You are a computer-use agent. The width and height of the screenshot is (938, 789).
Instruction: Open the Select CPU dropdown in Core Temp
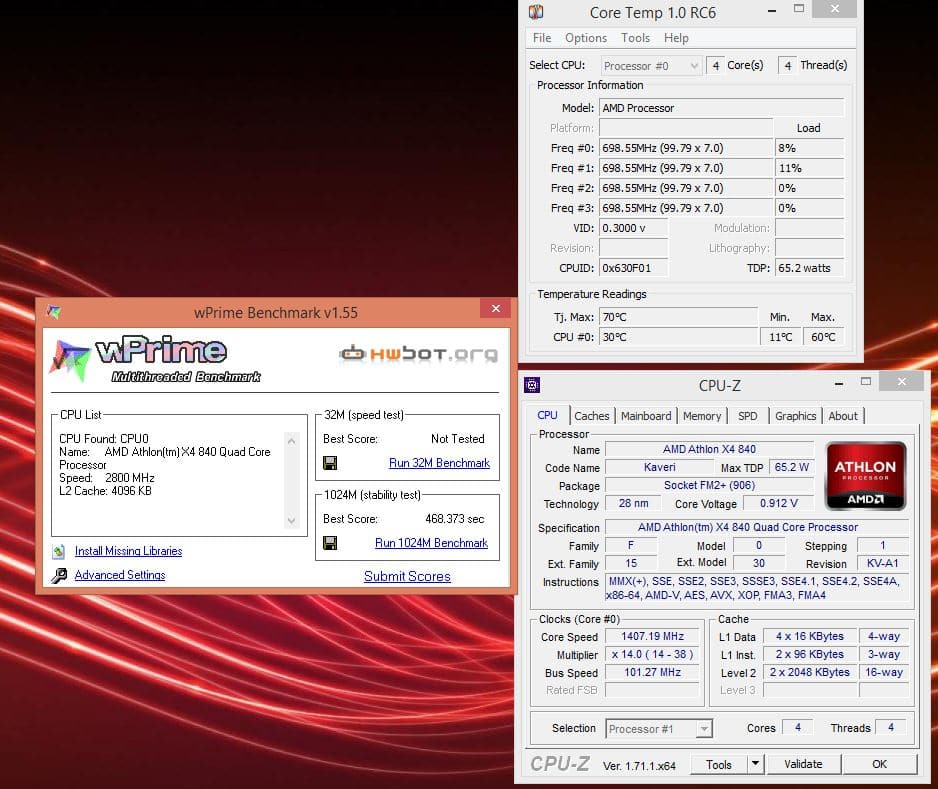click(x=651, y=65)
